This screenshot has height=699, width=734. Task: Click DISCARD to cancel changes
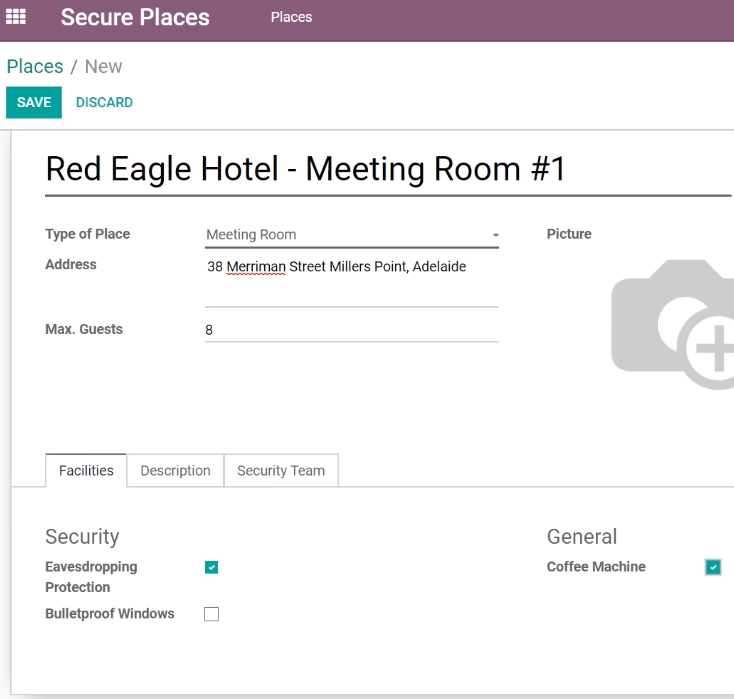pos(104,102)
